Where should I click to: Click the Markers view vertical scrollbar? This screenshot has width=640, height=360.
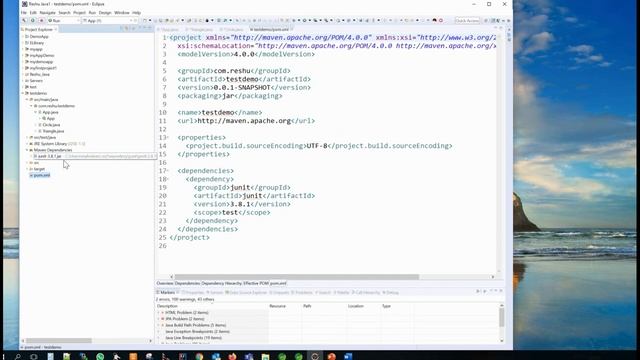(502, 318)
